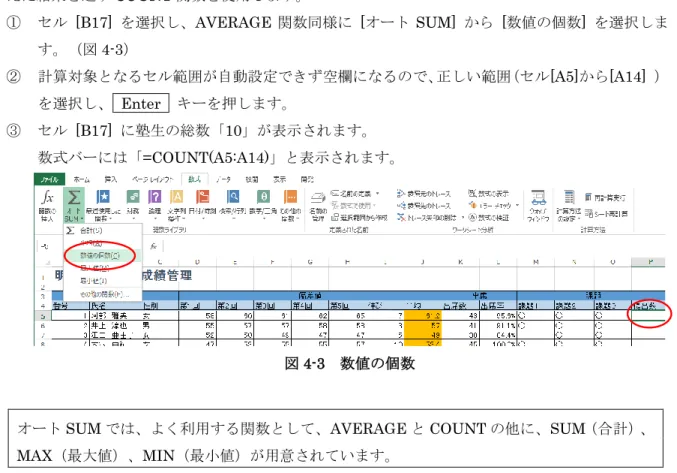Click the 氏名 header cell
This screenshot has height=473, width=677.
(x=116, y=306)
